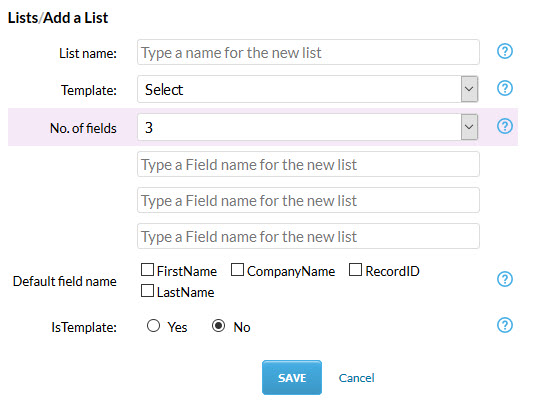This screenshot has height=404, width=543.
Task: Open help icon beside List name field
Action: click(x=505, y=52)
